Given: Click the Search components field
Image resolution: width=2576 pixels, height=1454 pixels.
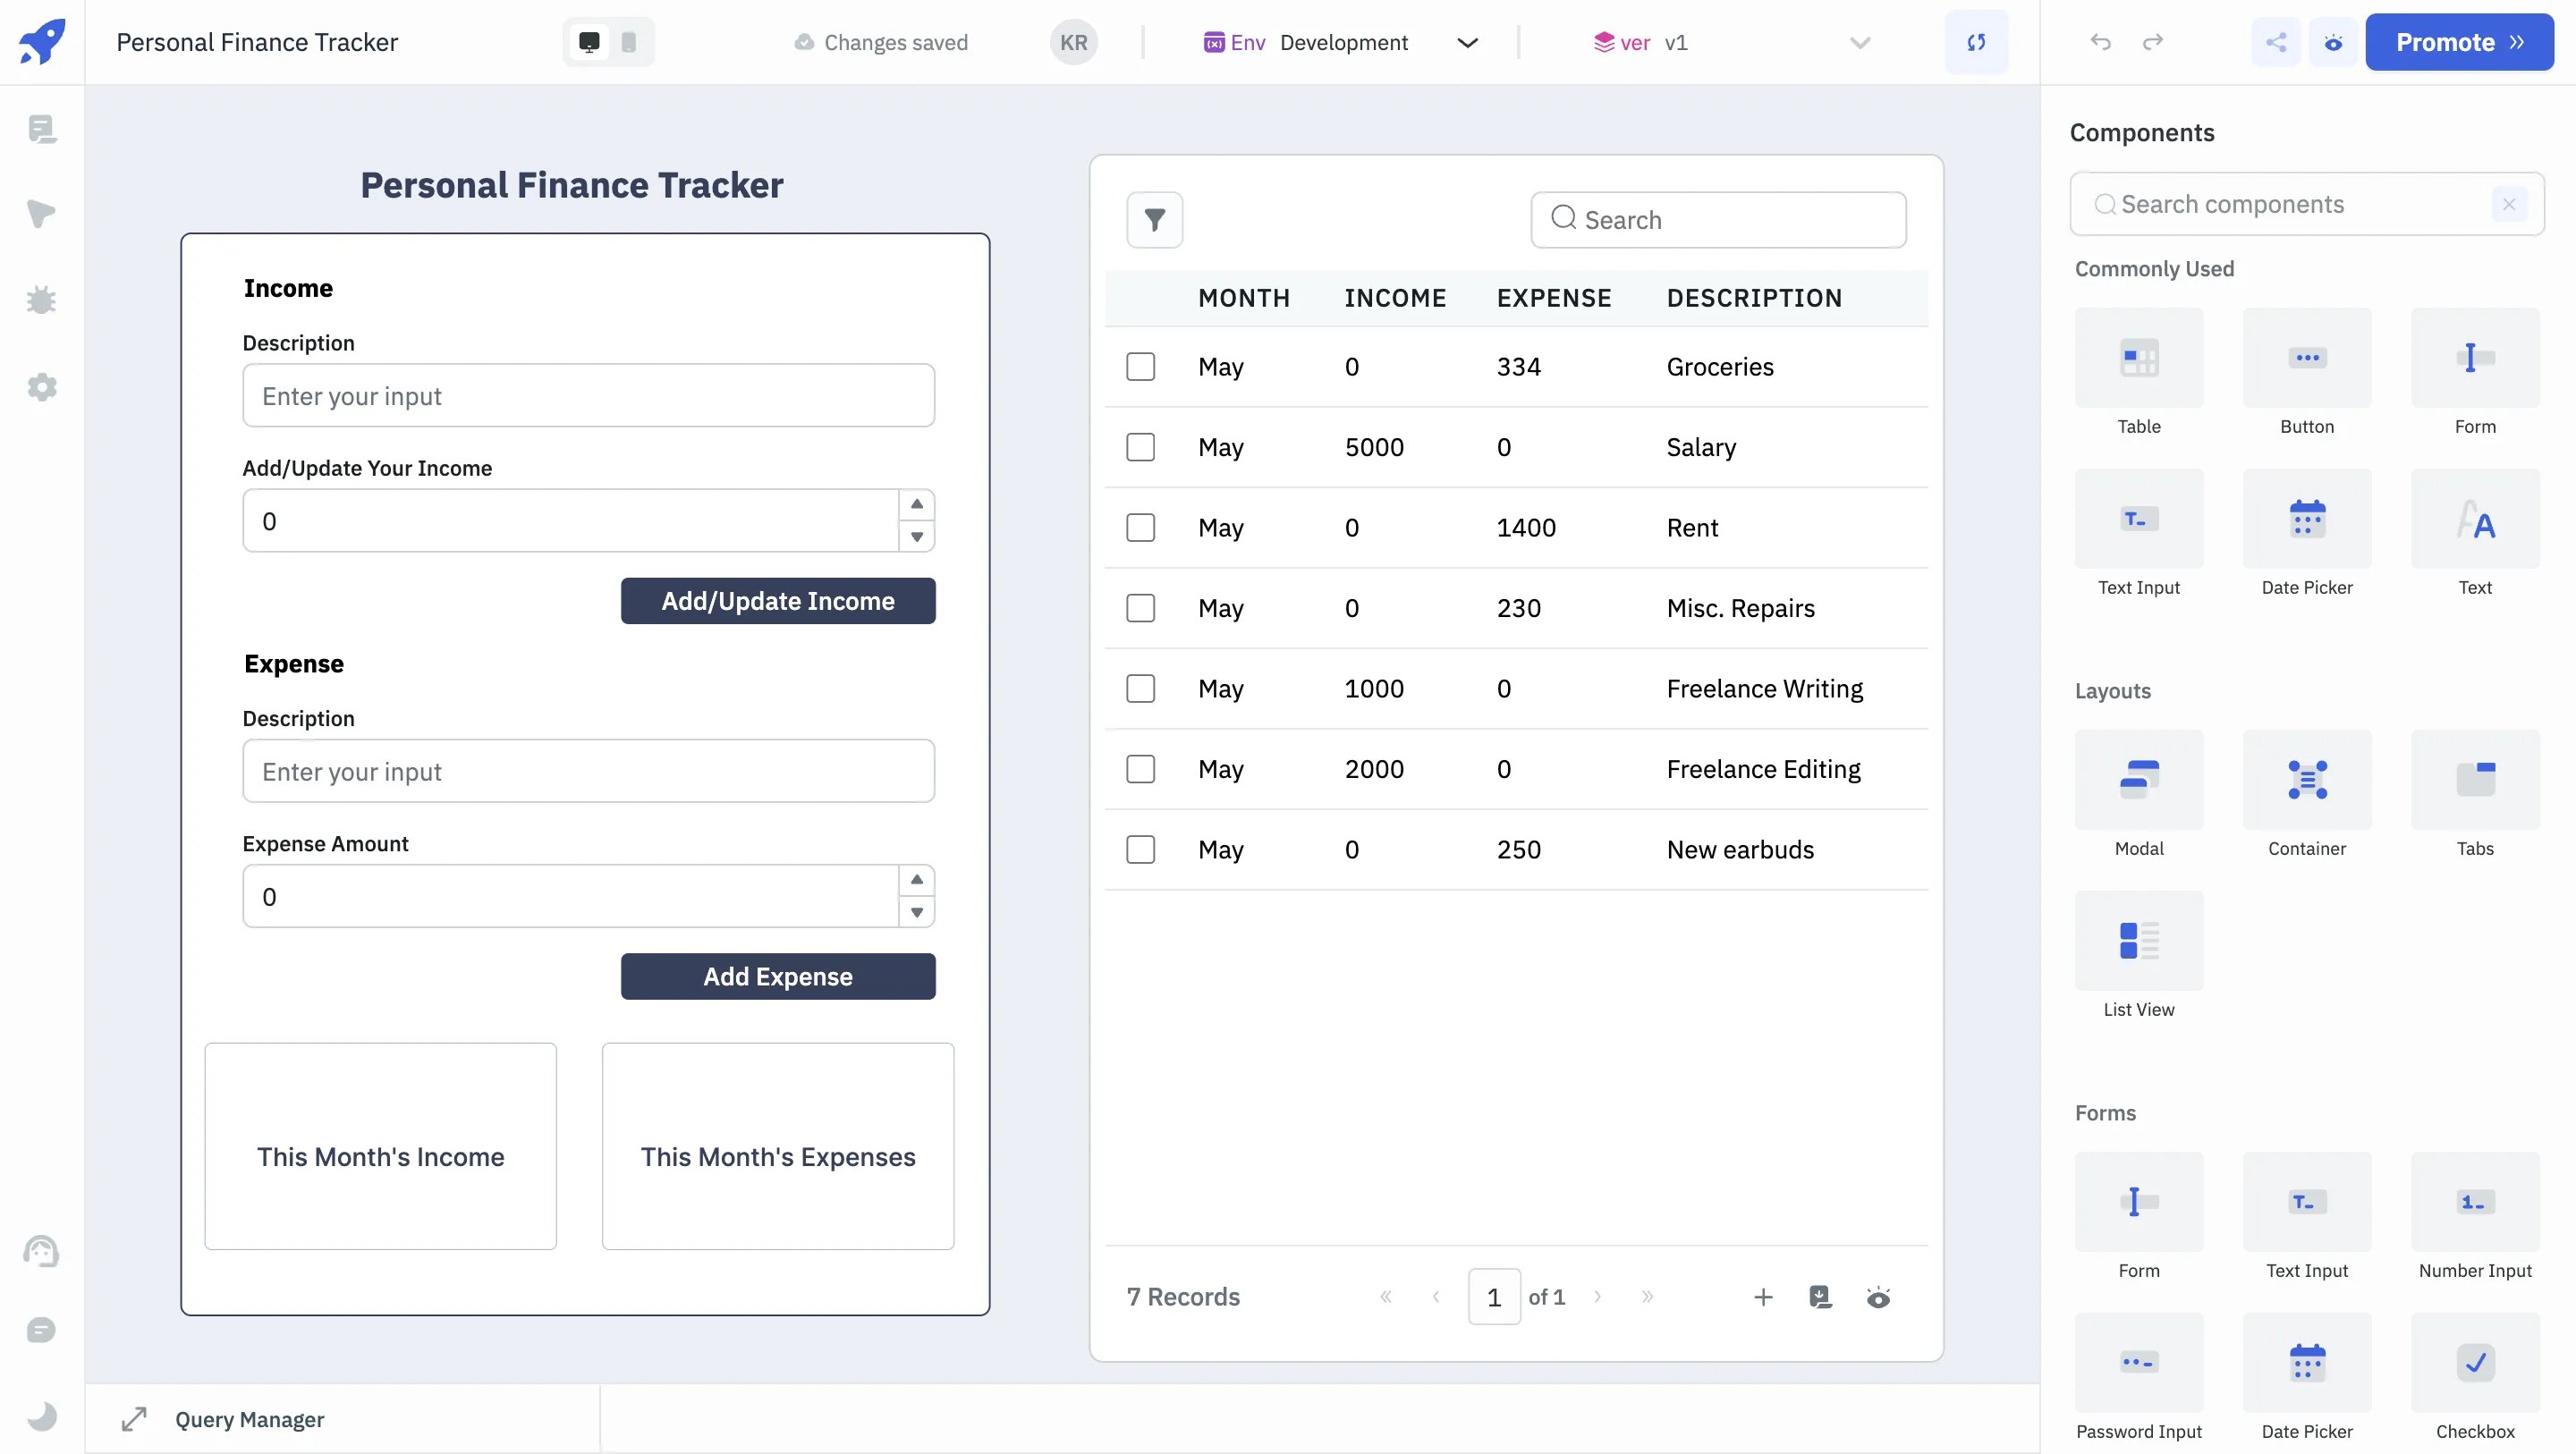Looking at the screenshot, I should 2290,204.
